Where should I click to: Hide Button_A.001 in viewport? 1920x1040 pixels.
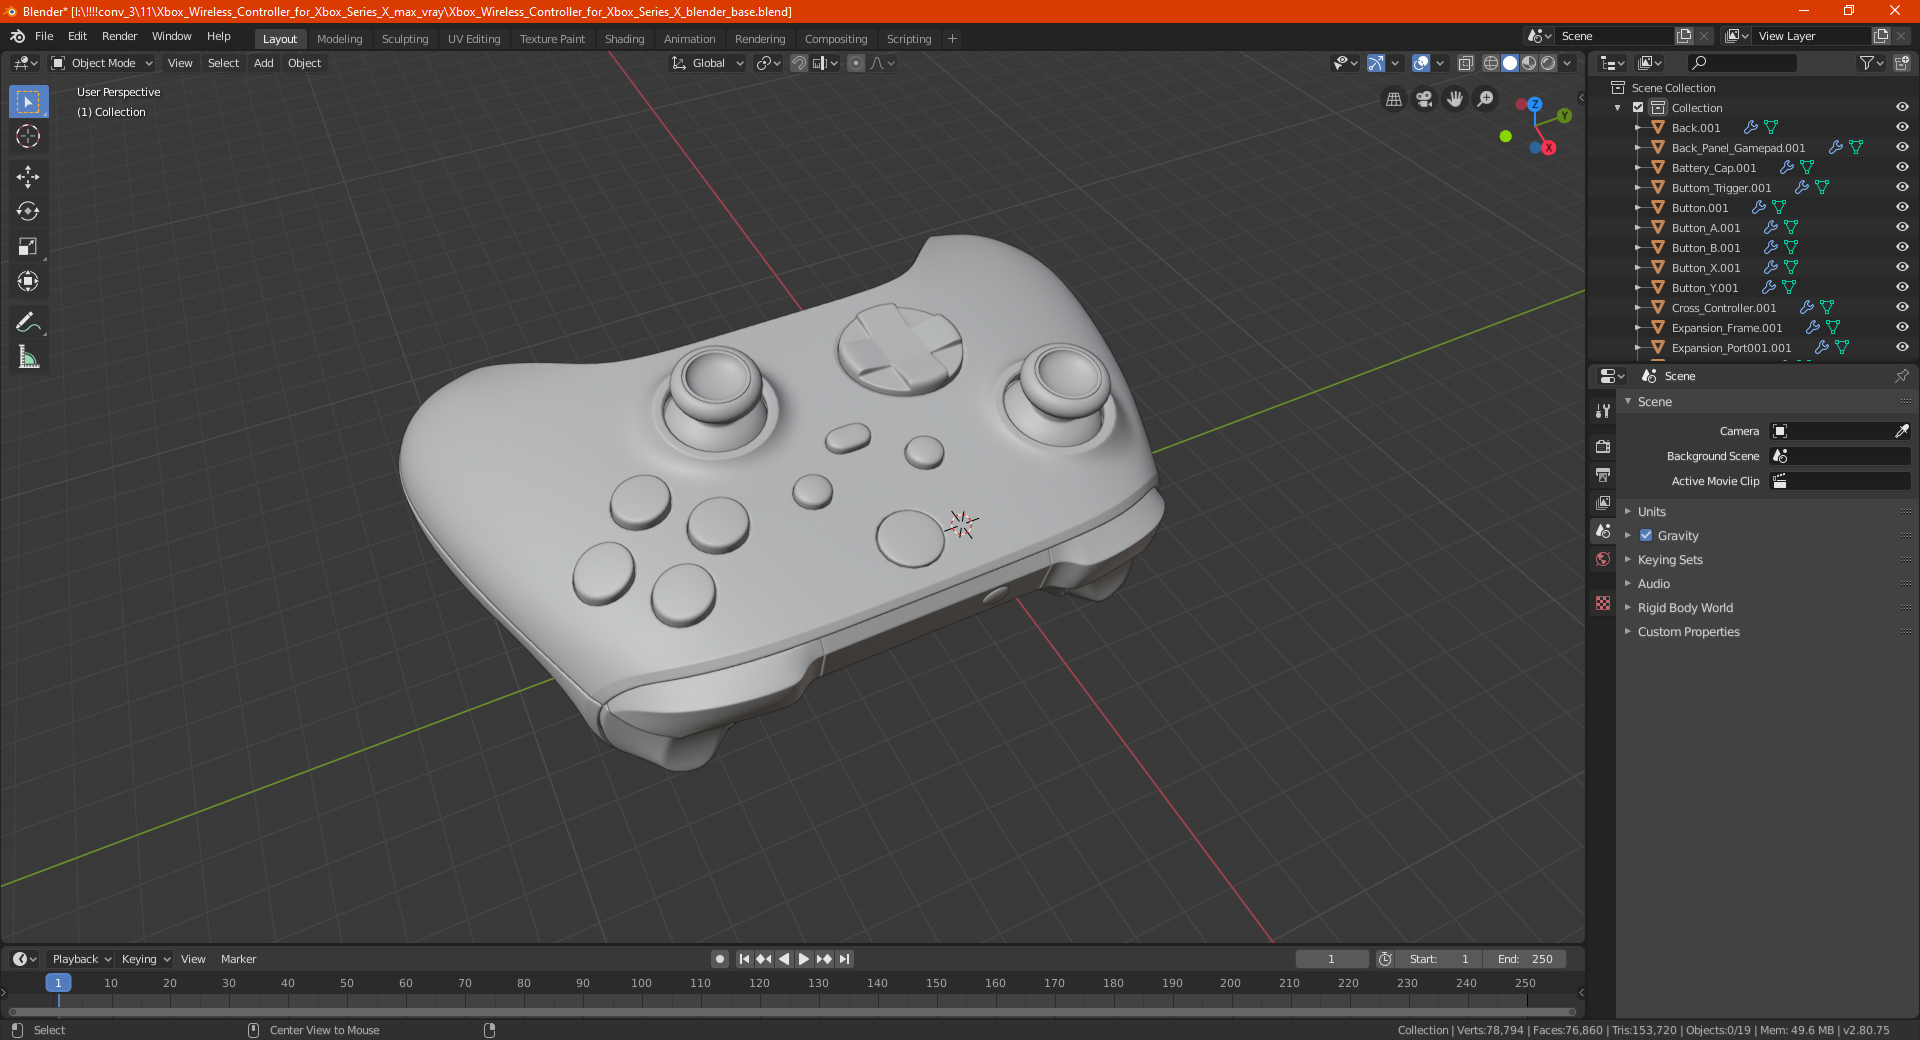pyautogui.click(x=1901, y=227)
